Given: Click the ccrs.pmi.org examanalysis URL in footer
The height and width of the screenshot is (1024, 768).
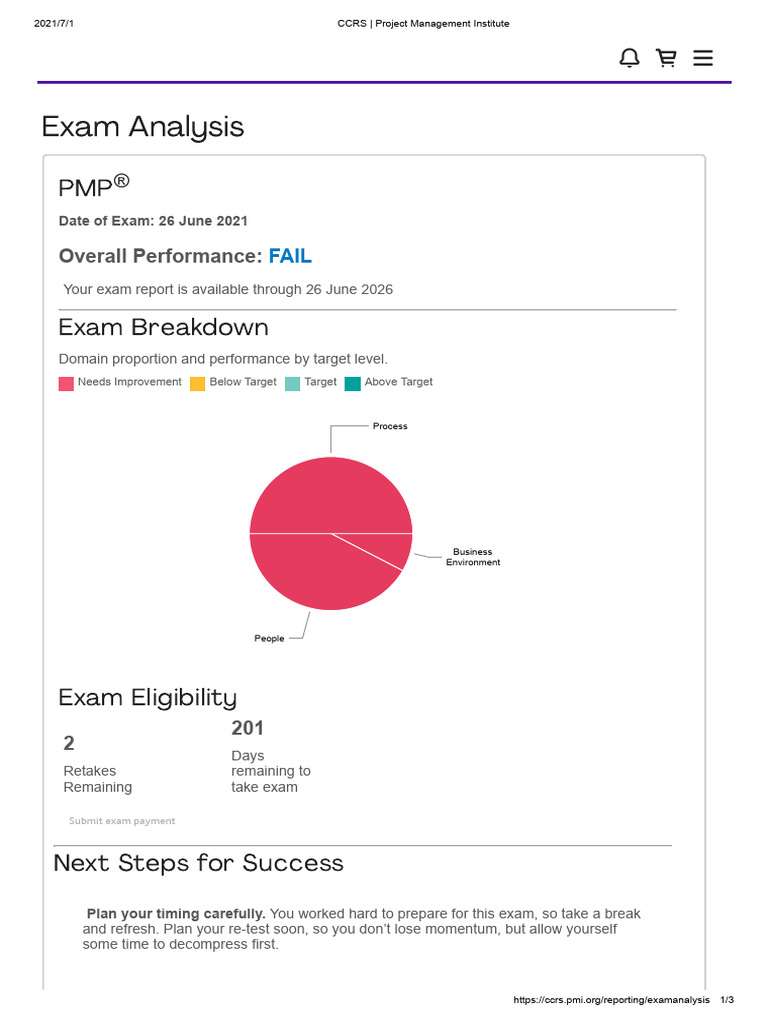Looking at the screenshot, I should 611,999.
